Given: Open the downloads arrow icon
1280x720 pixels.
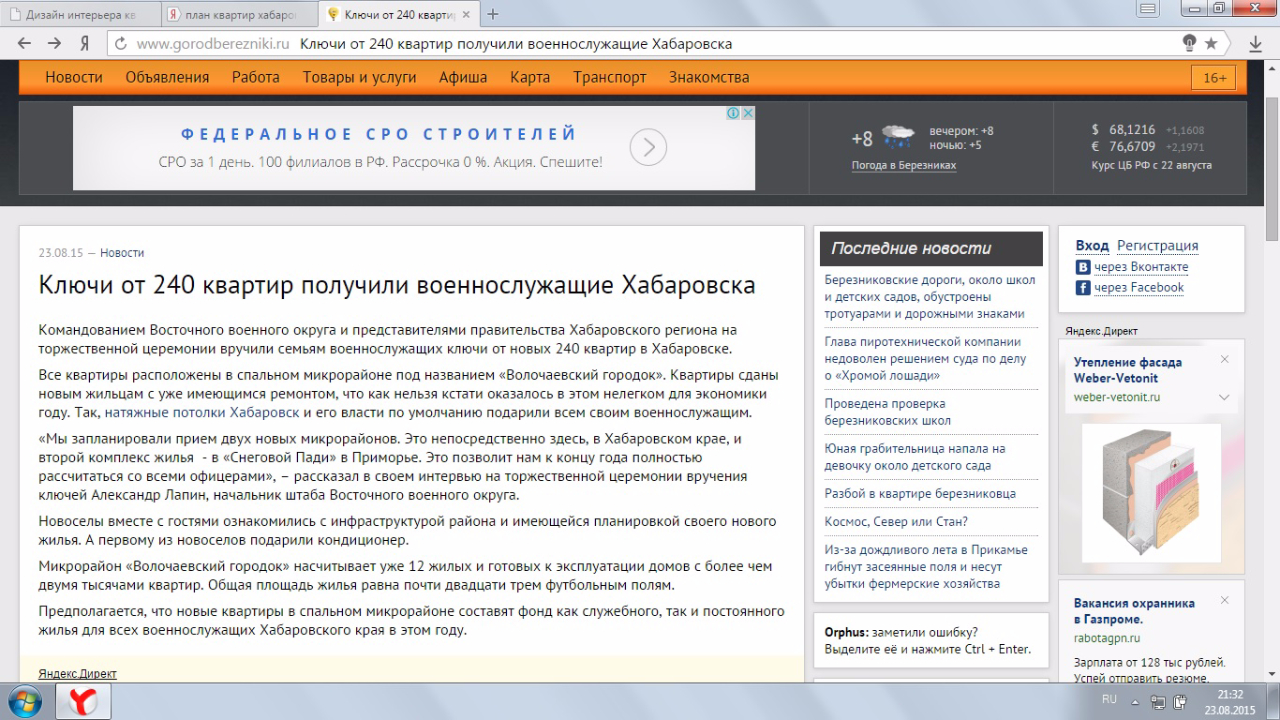Looking at the screenshot, I should click(x=1255, y=44).
